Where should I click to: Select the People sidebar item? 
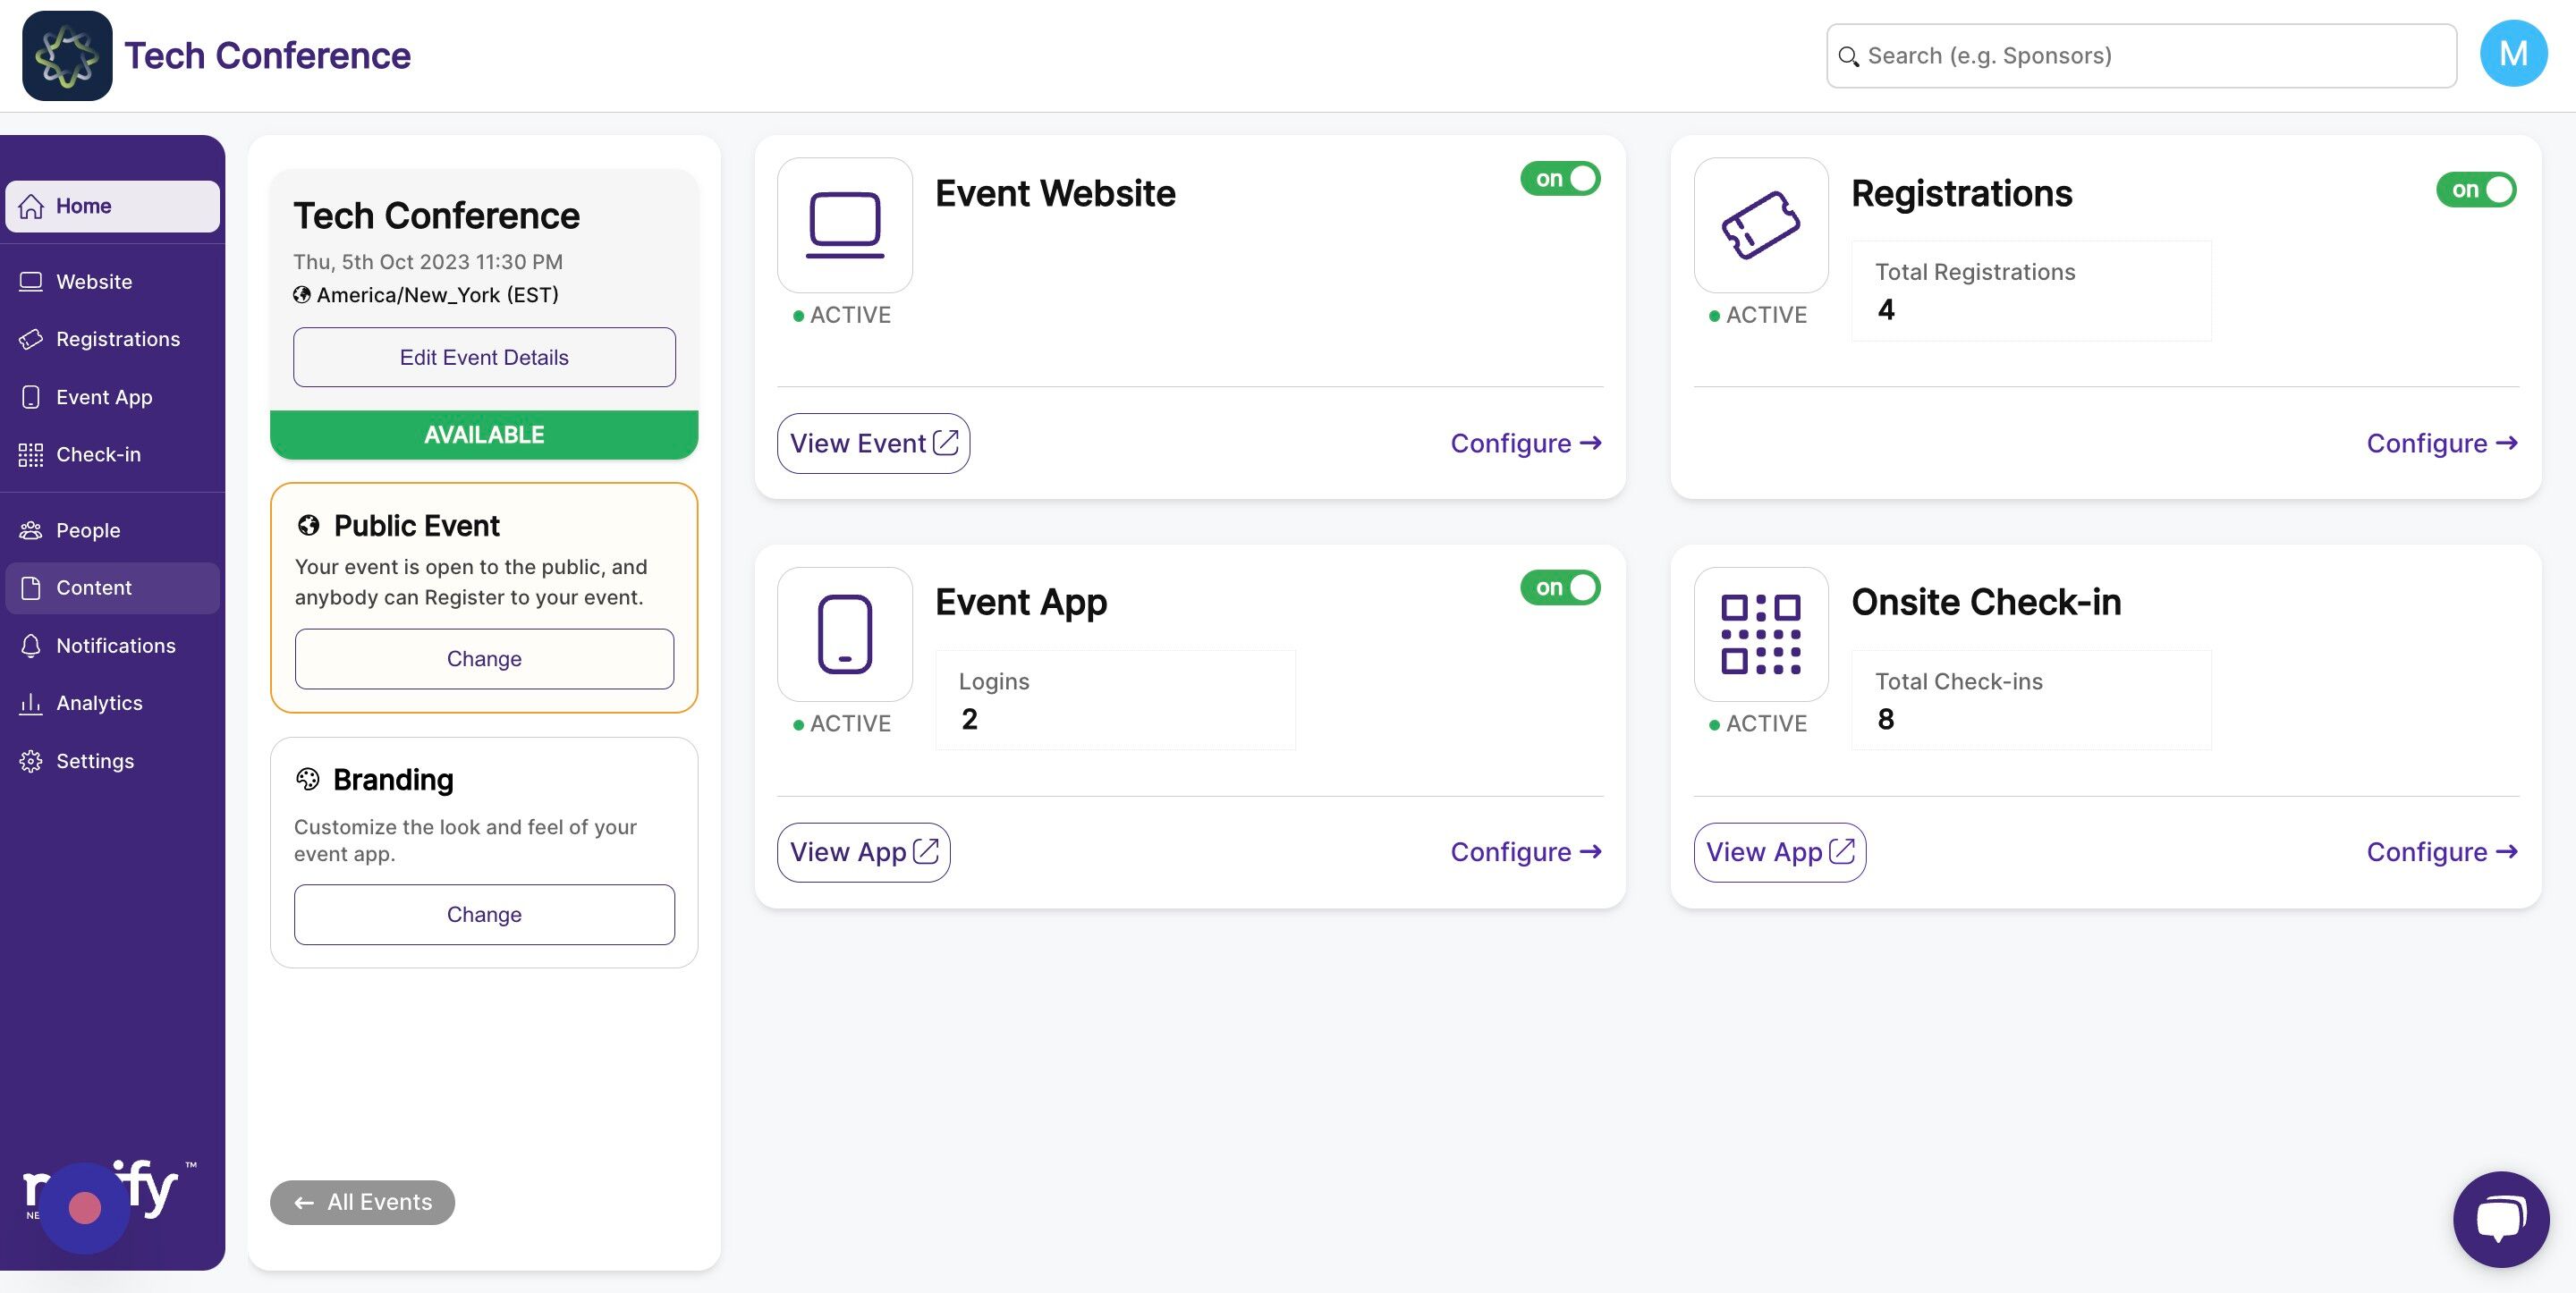88,530
